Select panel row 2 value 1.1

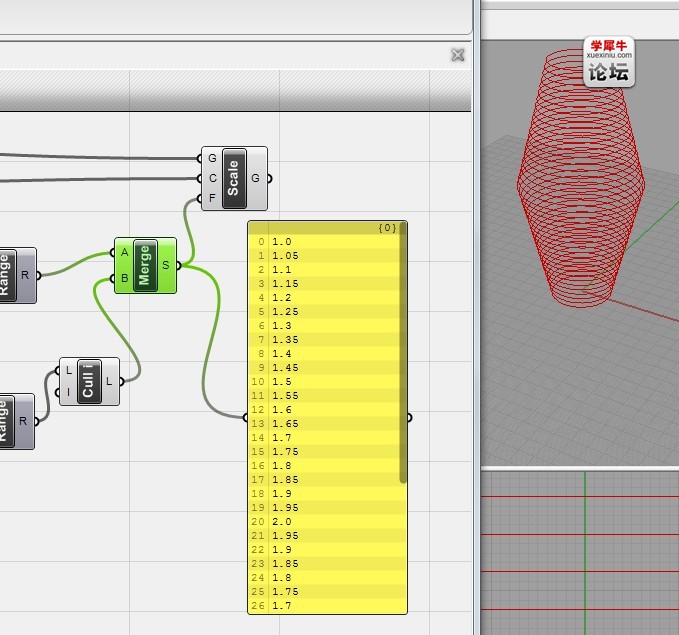[x=324, y=269]
